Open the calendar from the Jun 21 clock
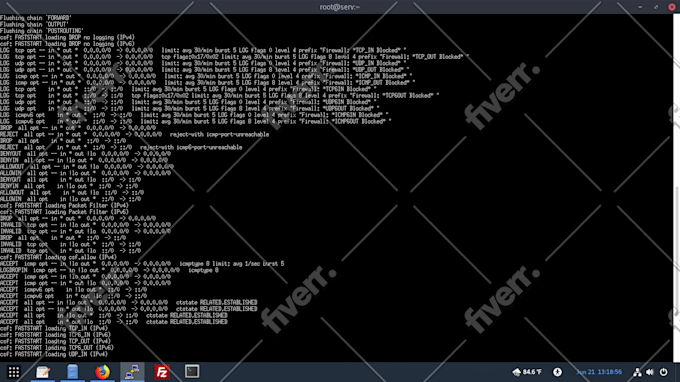680x382 pixels. 599,372
